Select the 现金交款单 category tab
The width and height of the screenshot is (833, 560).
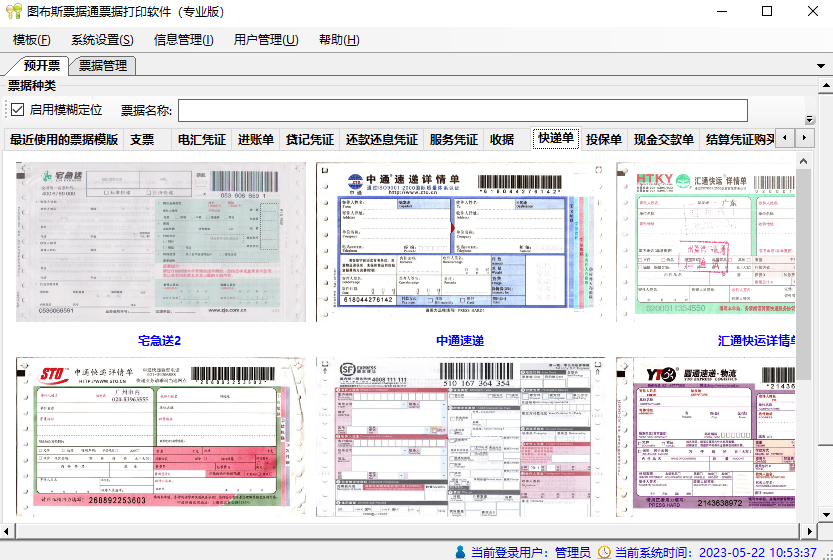[x=664, y=140]
